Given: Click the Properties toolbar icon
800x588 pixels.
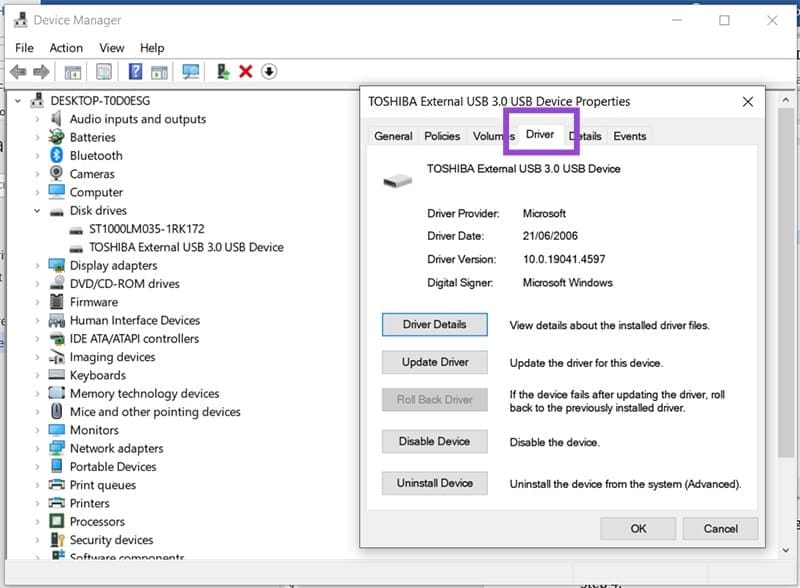Looking at the screenshot, I should point(103,72).
